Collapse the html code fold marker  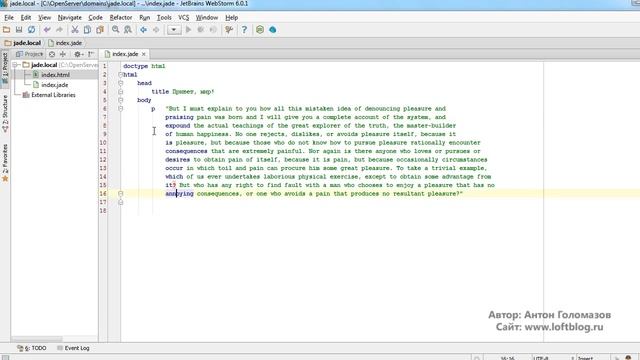coord(120,75)
